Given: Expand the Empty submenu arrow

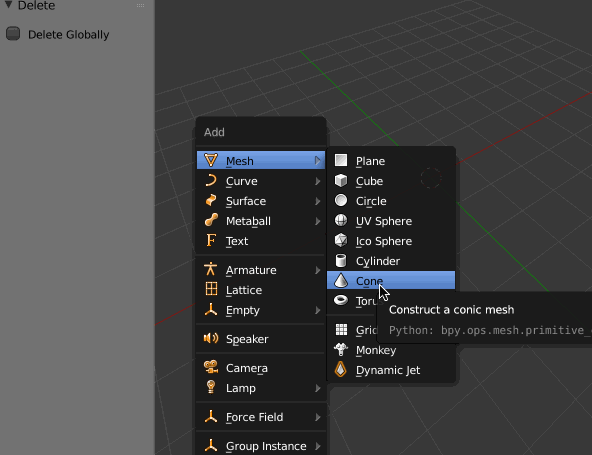Looking at the screenshot, I should coord(318,310).
